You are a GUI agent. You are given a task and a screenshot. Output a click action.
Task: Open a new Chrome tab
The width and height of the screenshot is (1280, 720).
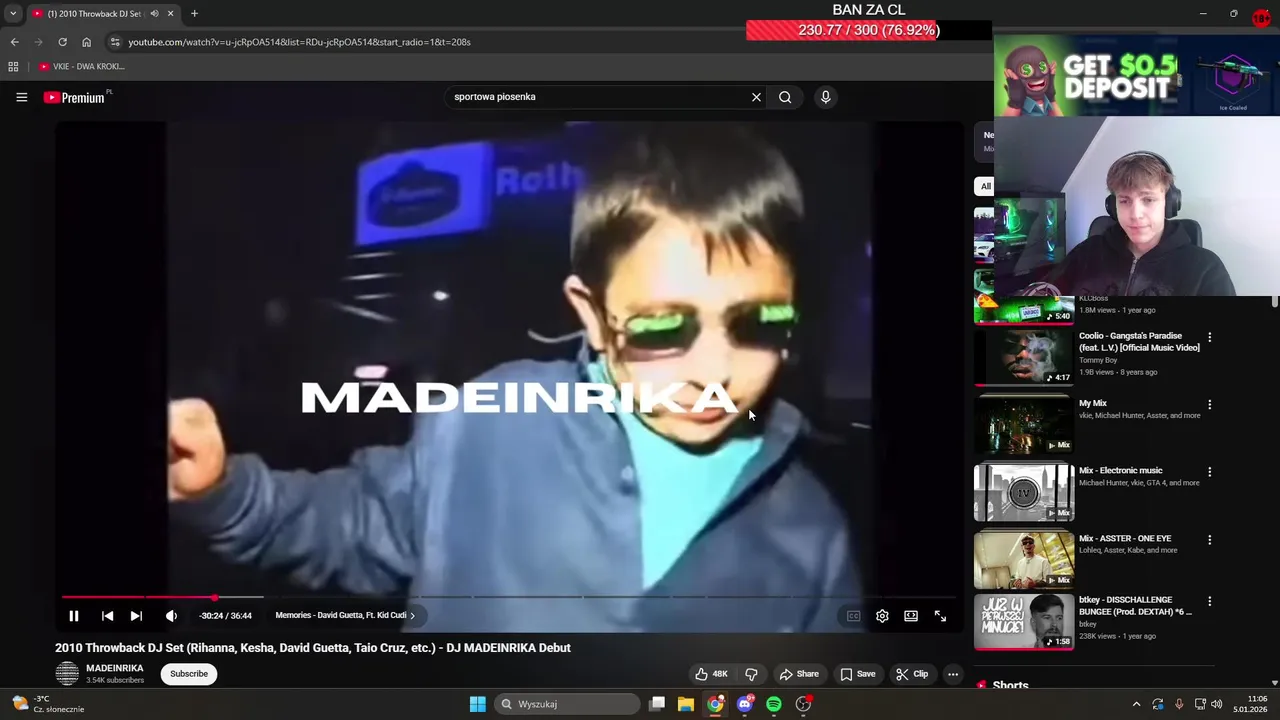194,14
